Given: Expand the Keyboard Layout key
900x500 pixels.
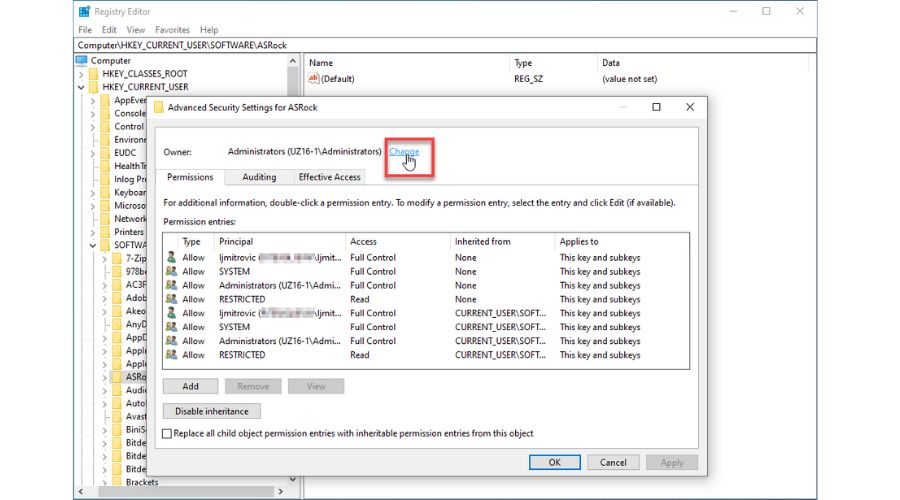Looking at the screenshot, I should point(92,193).
